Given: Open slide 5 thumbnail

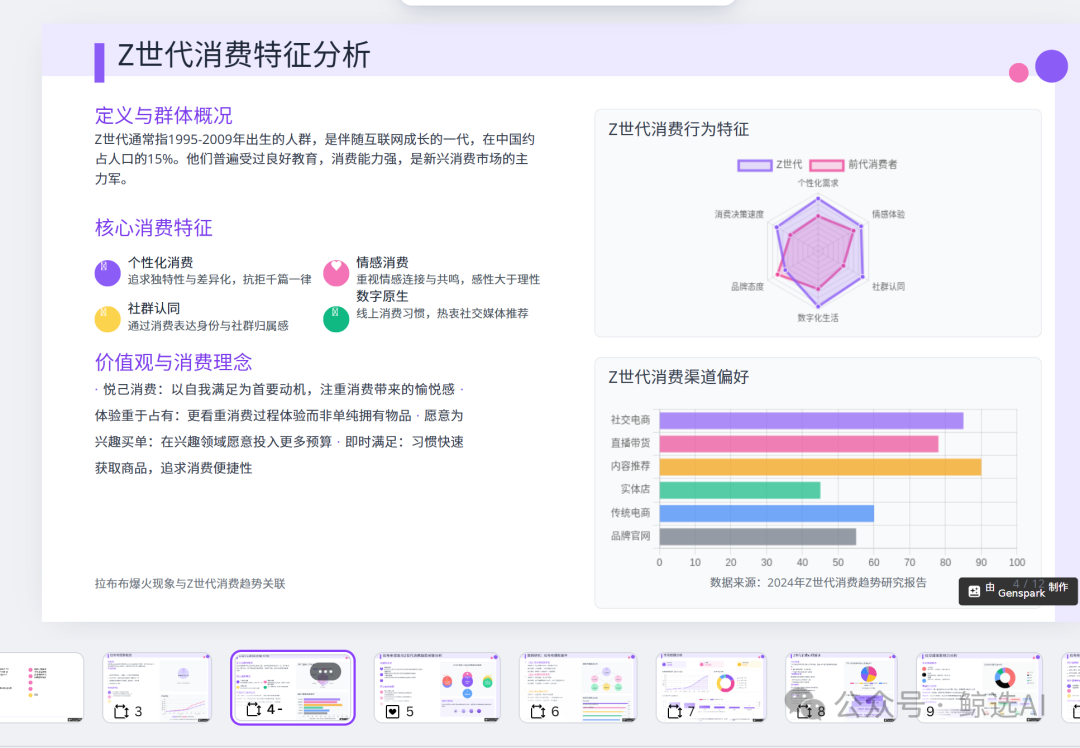Looking at the screenshot, I should pyautogui.click(x=437, y=687).
